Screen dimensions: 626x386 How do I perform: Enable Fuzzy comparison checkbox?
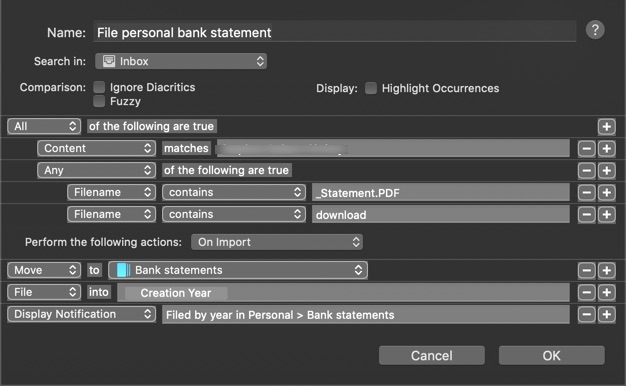99,101
